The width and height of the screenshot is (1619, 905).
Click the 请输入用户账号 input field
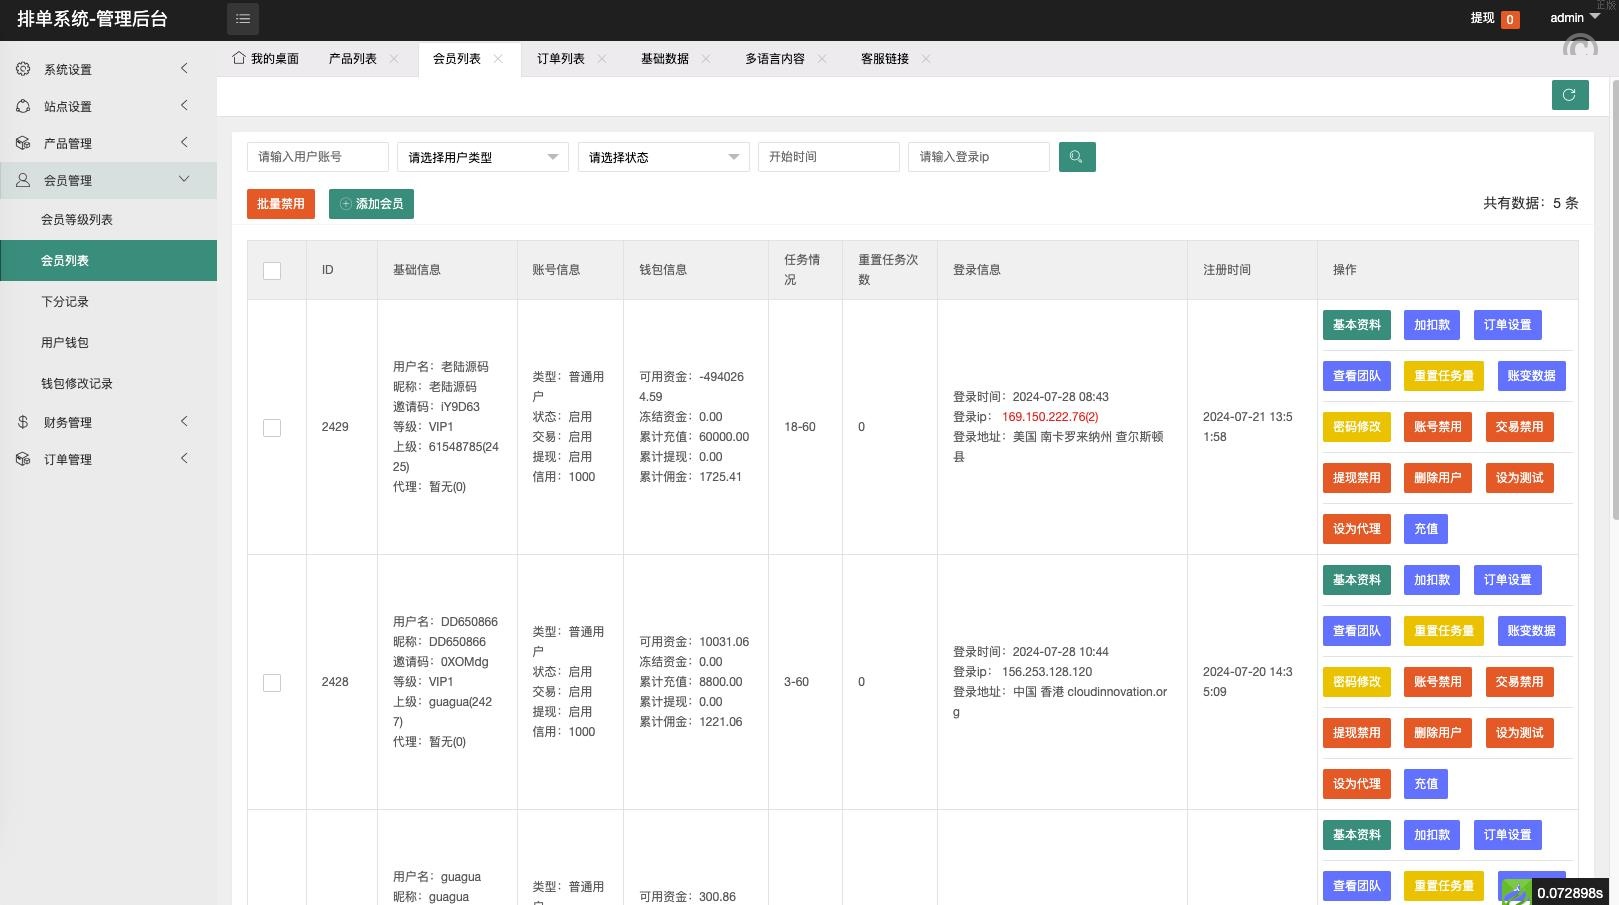(x=317, y=157)
